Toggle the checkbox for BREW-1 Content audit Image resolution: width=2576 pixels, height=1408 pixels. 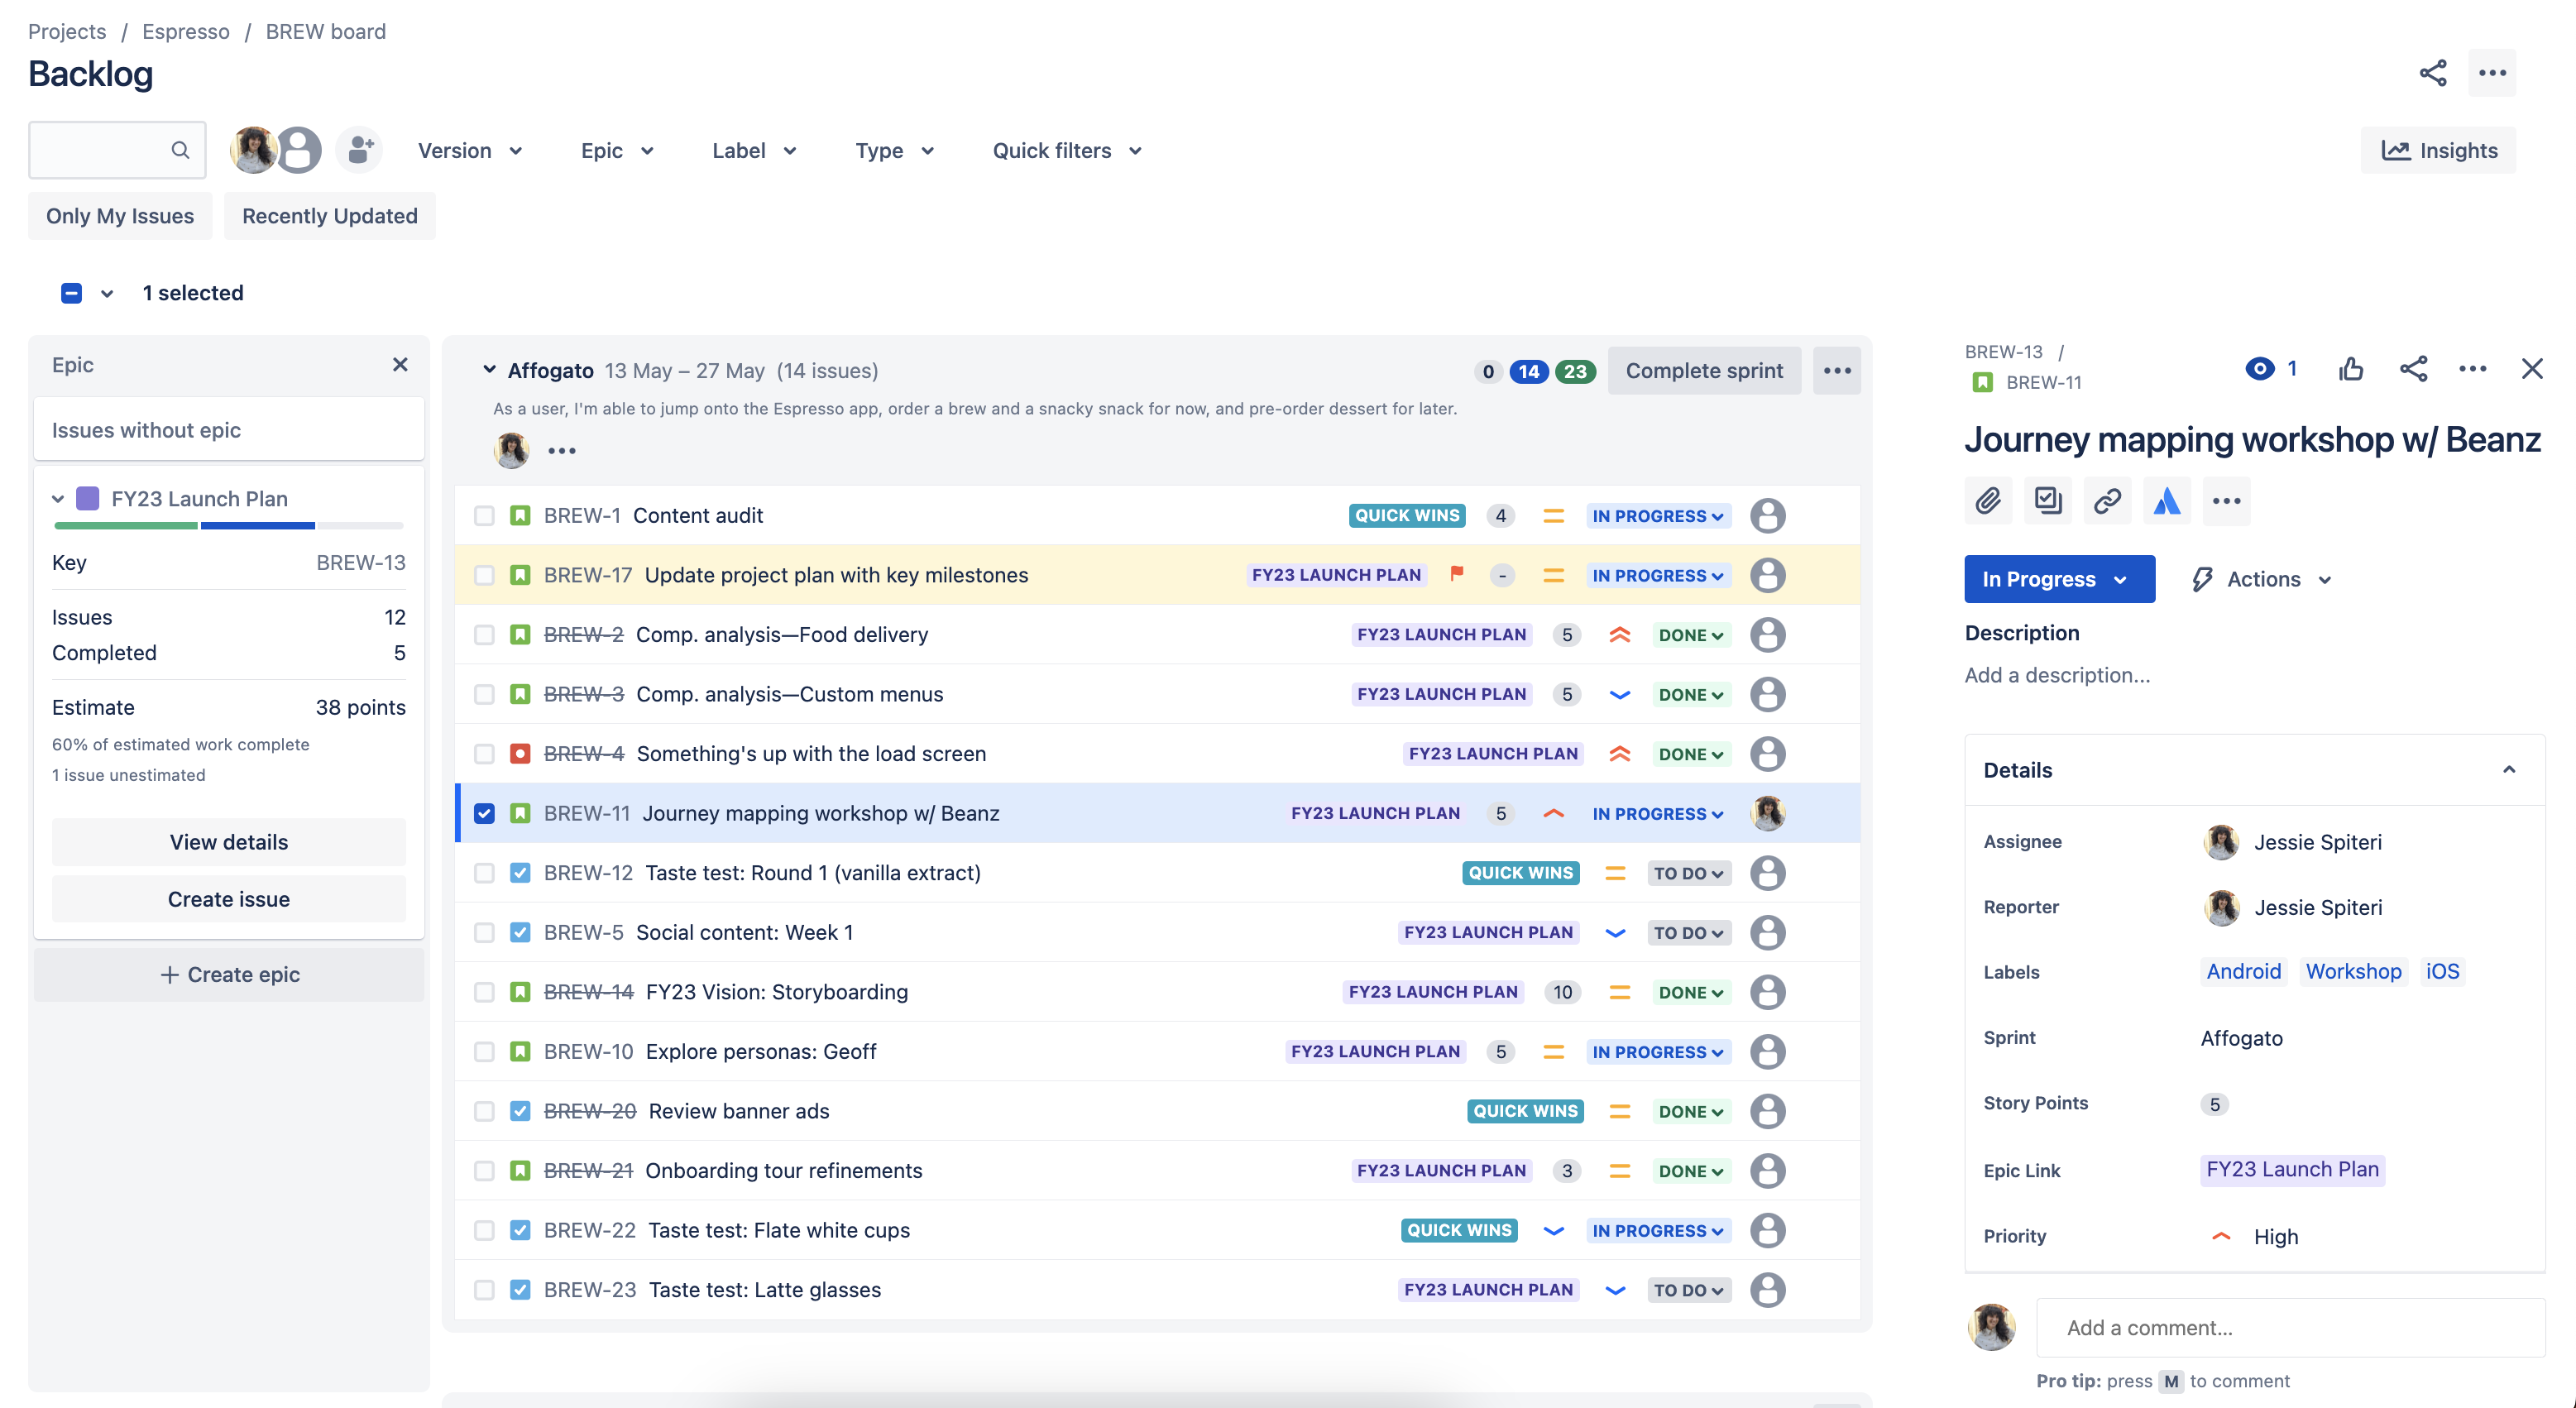484,515
